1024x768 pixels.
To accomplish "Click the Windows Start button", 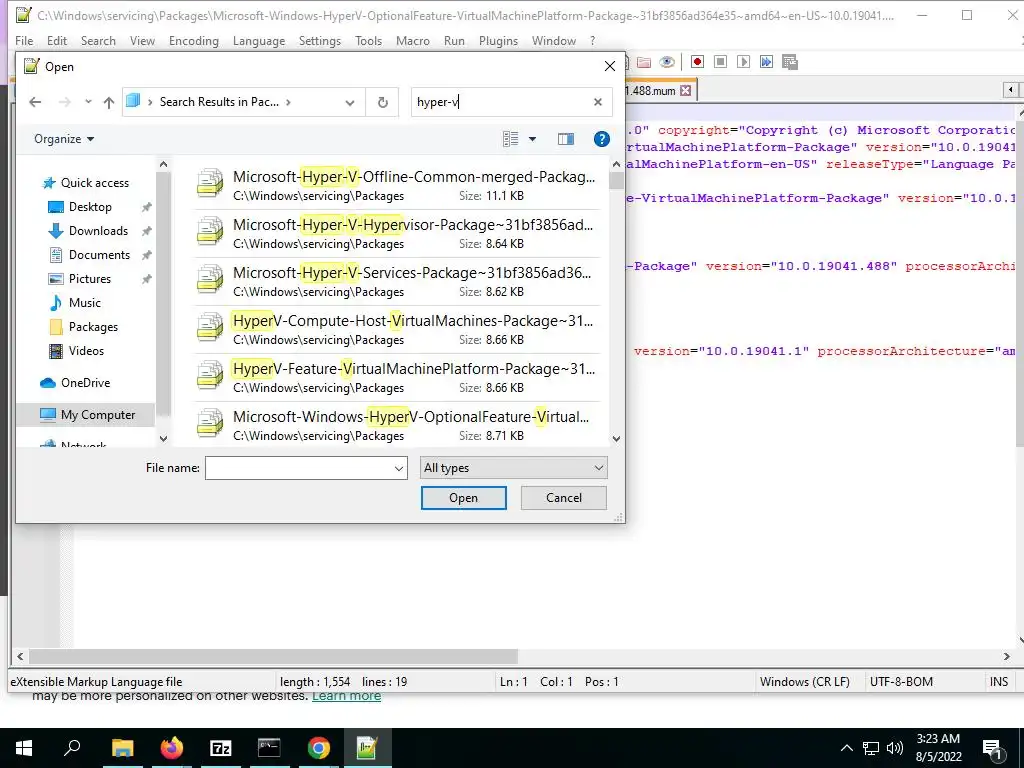I will point(24,748).
